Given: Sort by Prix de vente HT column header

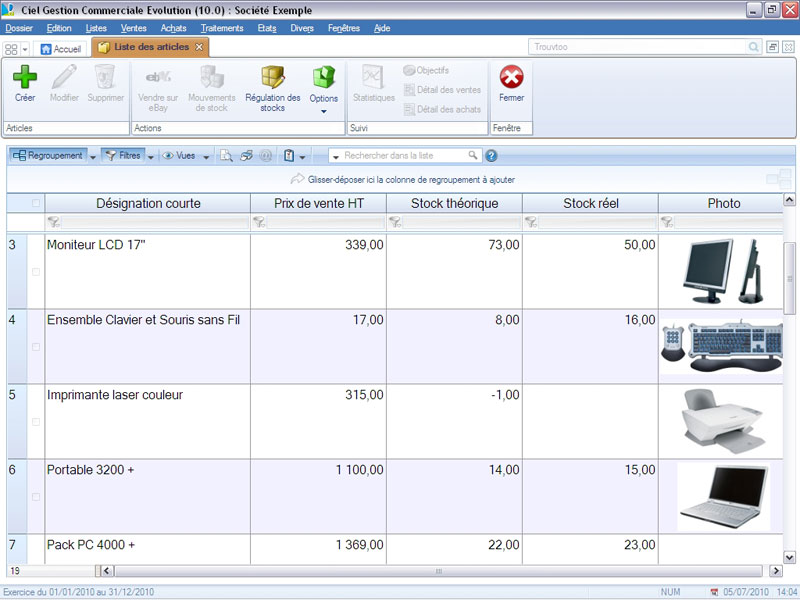Looking at the screenshot, I should coord(318,204).
